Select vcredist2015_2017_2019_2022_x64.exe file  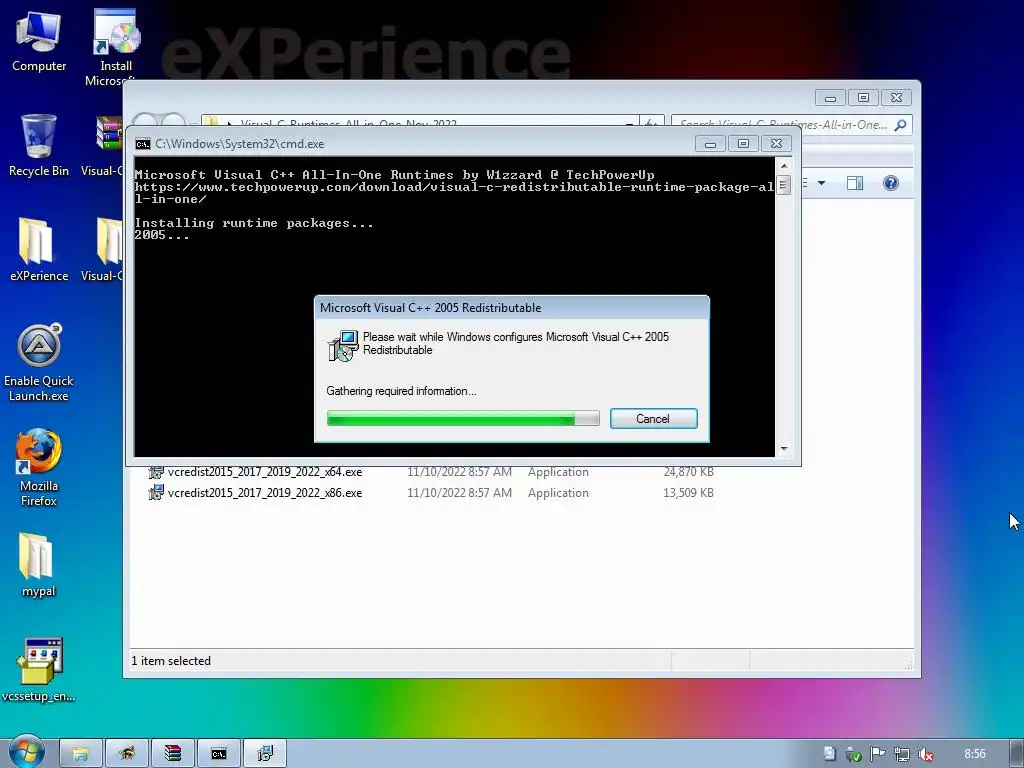[x=265, y=472]
